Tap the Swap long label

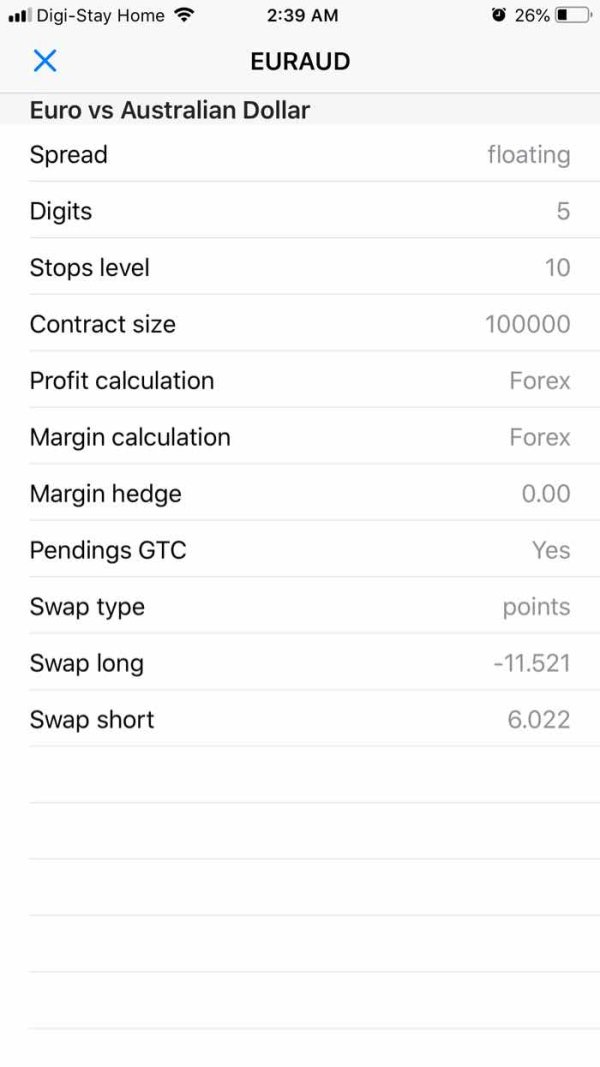[86, 663]
